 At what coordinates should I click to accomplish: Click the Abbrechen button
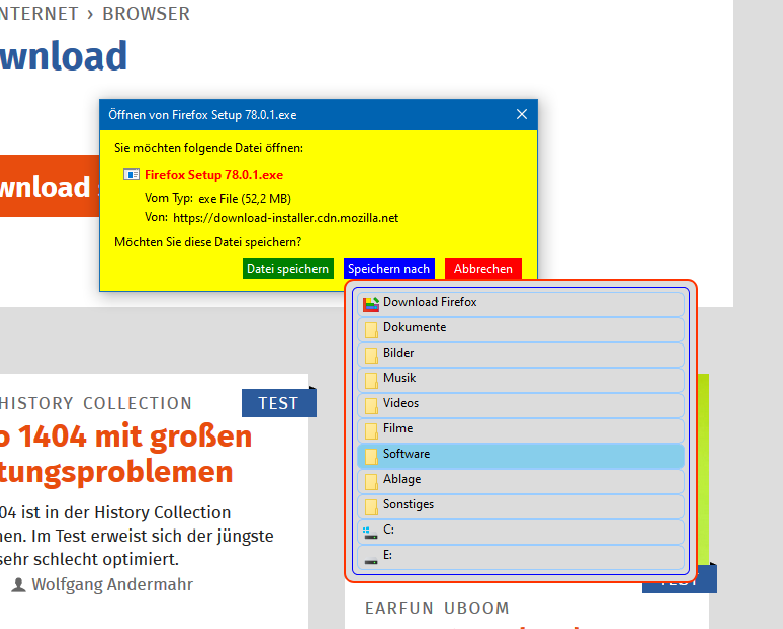click(x=483, y=269)
